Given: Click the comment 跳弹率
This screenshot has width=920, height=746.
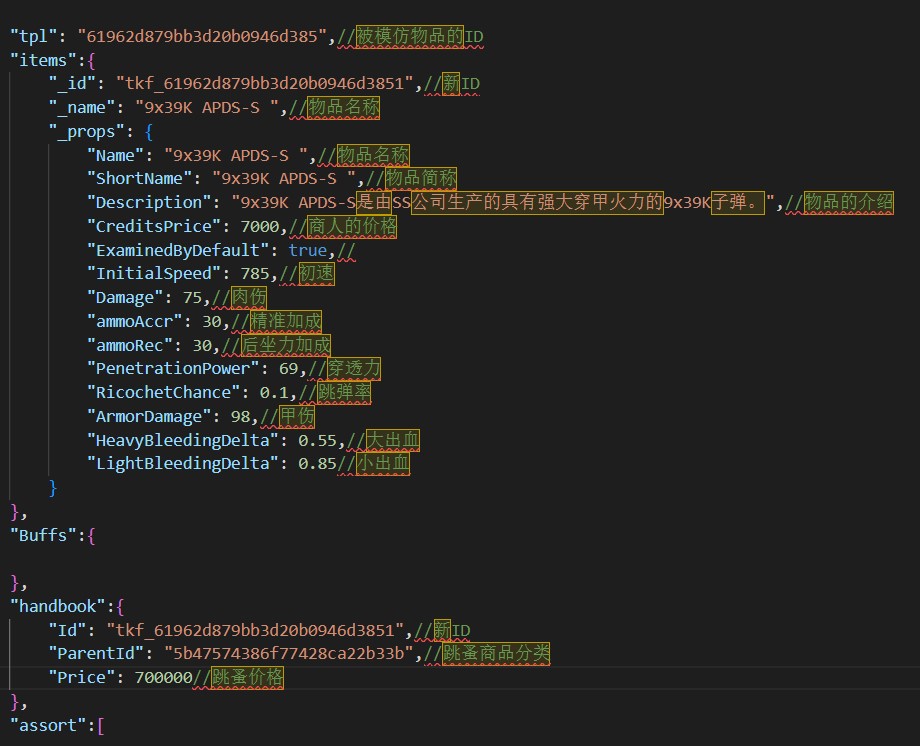Looking at the screenshot, I should click(344, 393).
